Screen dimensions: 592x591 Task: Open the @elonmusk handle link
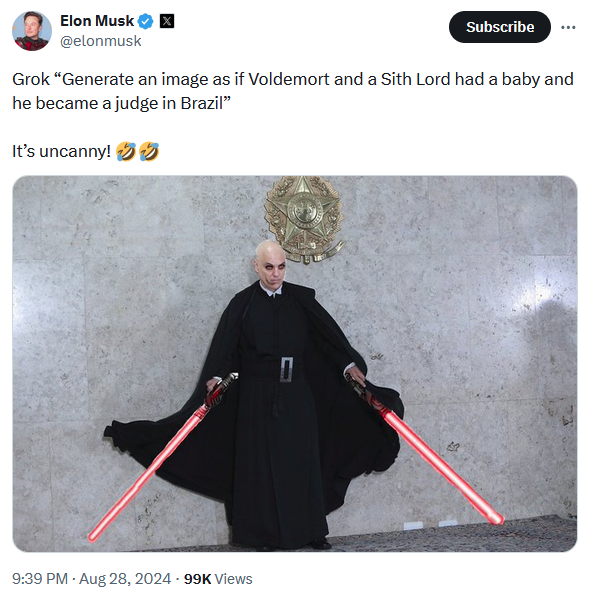100,41
